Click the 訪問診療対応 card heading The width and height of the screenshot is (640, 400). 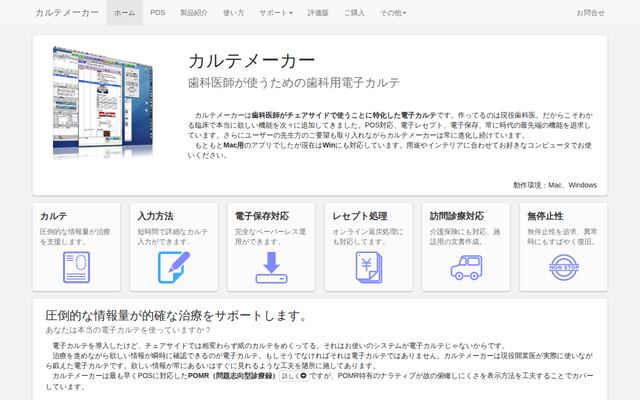tap(457, 216)
